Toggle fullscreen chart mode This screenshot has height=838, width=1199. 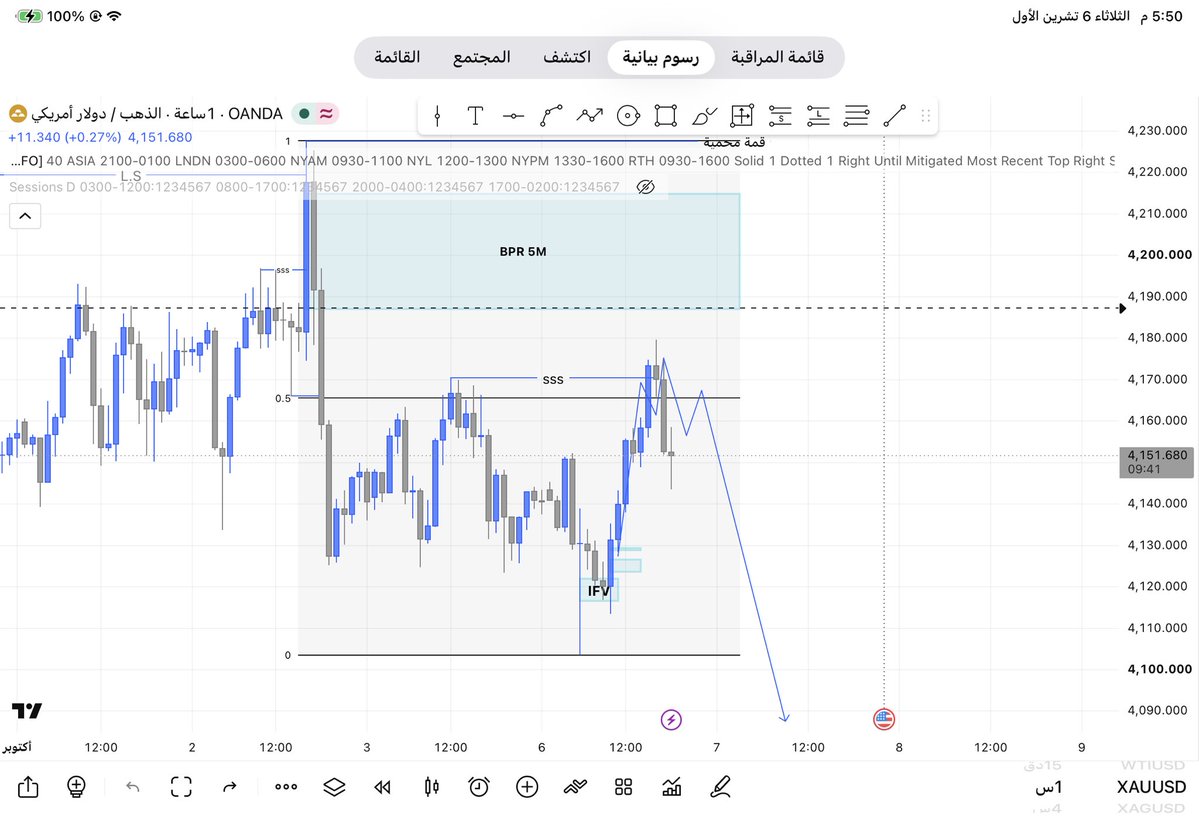point(181,787)
